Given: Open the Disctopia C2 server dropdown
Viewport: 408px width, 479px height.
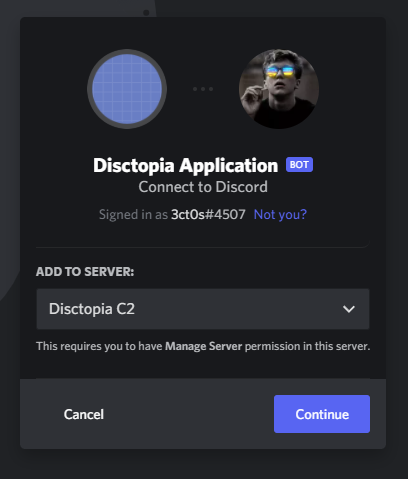Looking at the screenshot, I should tap(203, 309).
